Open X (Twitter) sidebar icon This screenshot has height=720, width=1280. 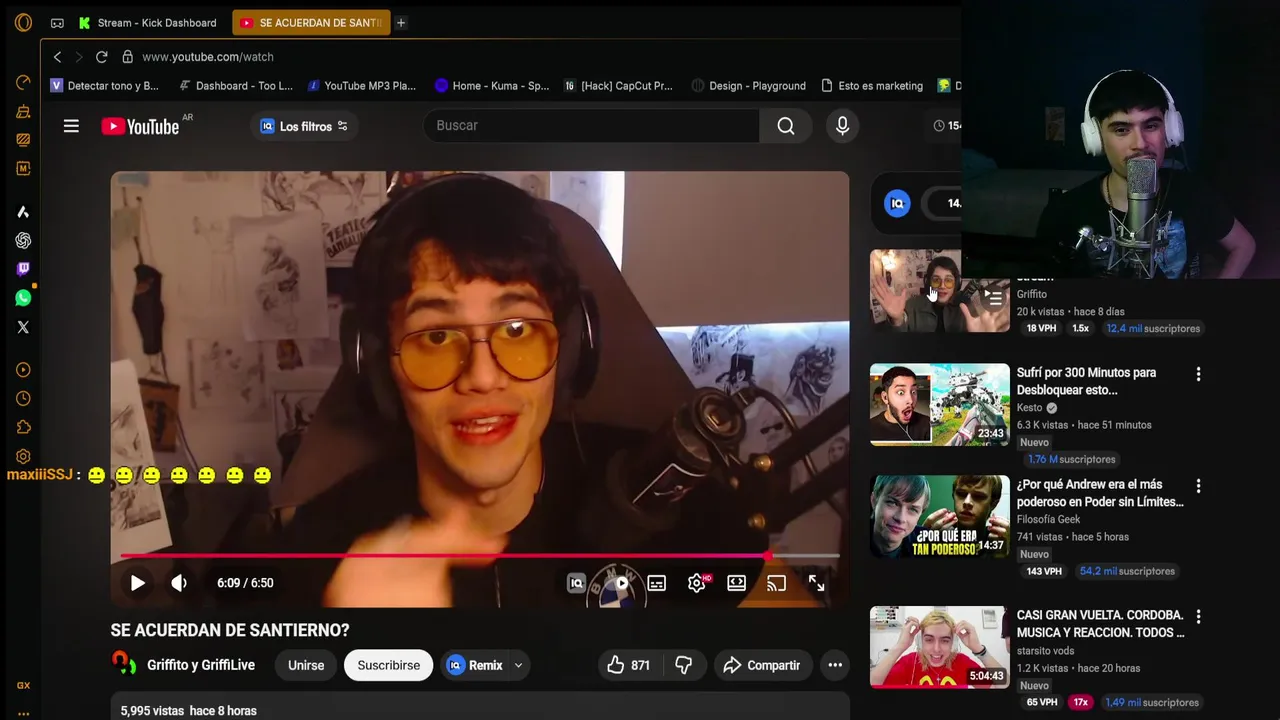[23, 327]
